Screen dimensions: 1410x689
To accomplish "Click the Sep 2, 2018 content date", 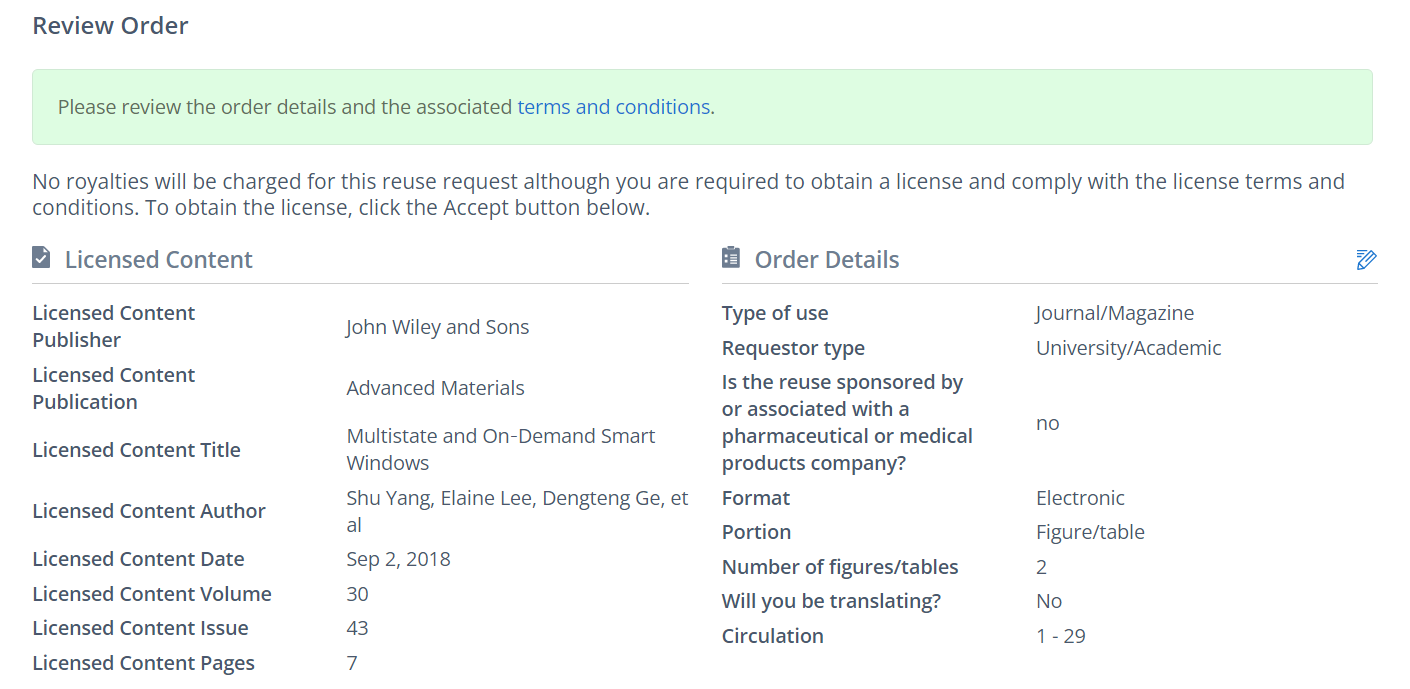I will [x=398, y=559].
